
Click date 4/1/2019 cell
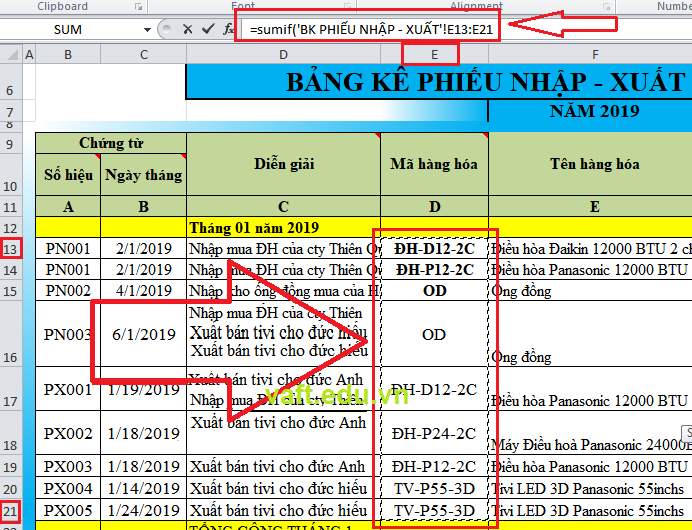144,291
